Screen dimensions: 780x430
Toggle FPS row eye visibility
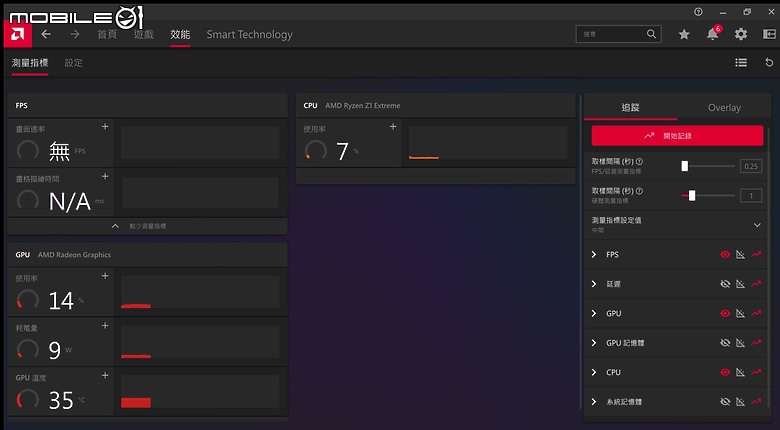tap(725, 255)
